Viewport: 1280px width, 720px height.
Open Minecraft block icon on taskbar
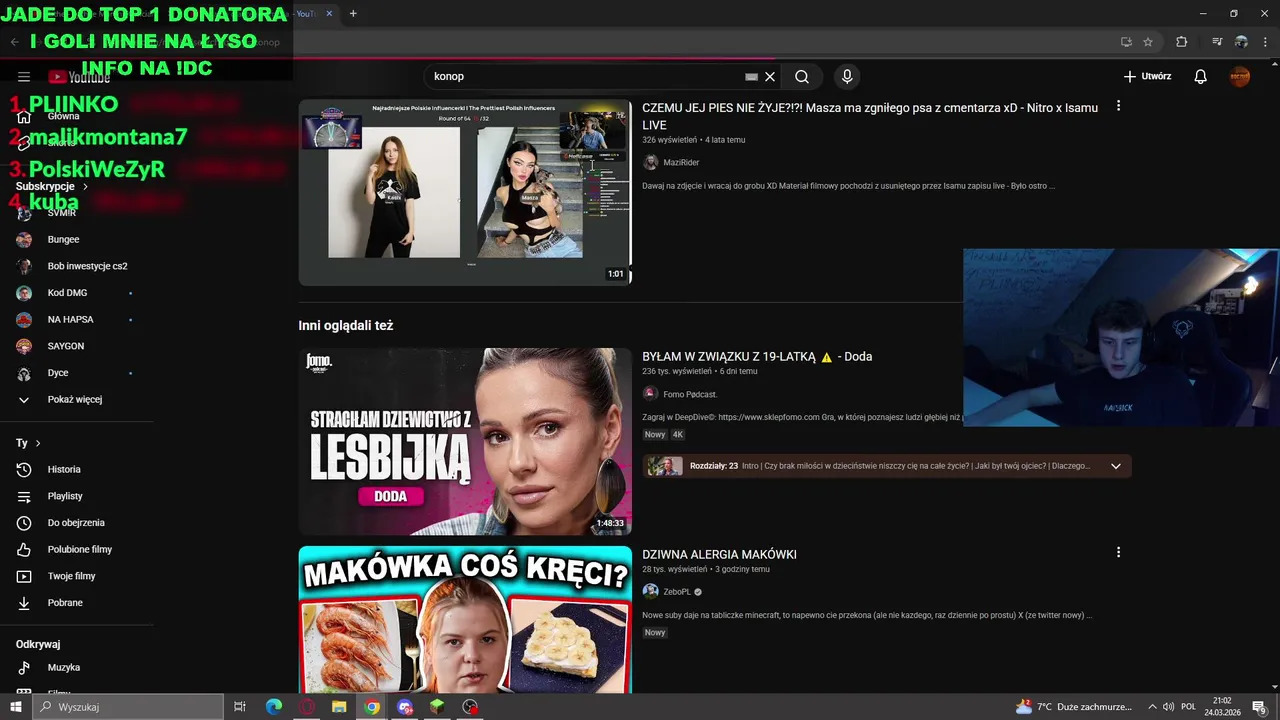click(x=437, y=707)
